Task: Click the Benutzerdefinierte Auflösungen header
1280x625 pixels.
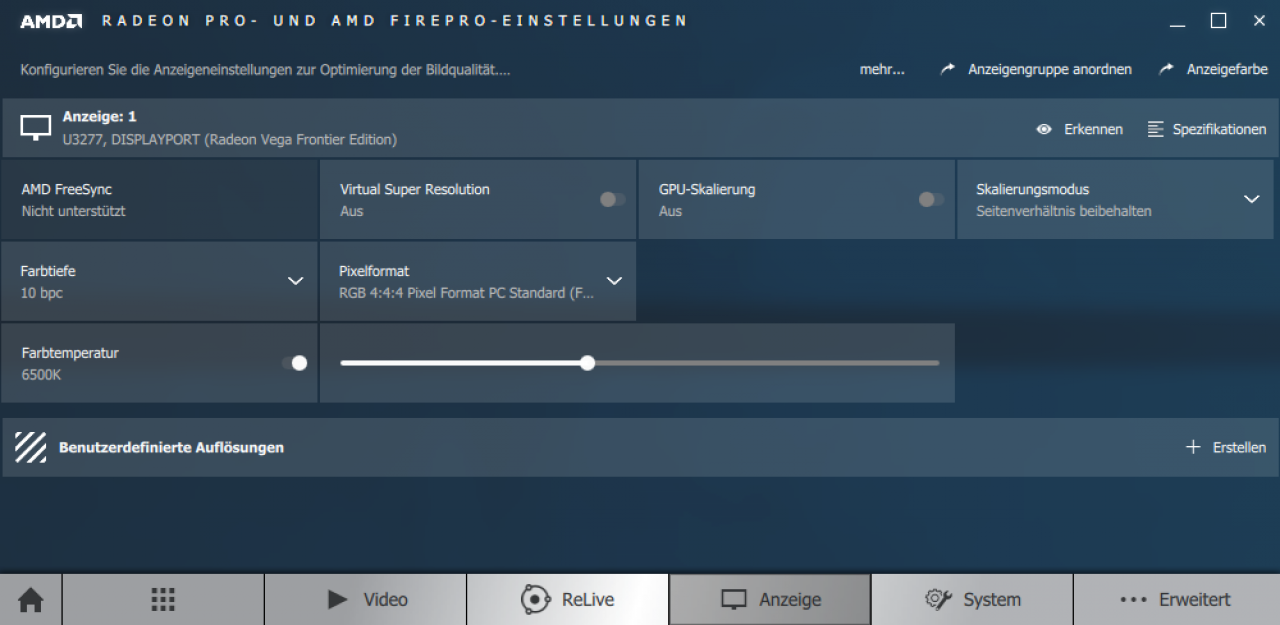Action: pyautogui.click(x=171, y=448)
